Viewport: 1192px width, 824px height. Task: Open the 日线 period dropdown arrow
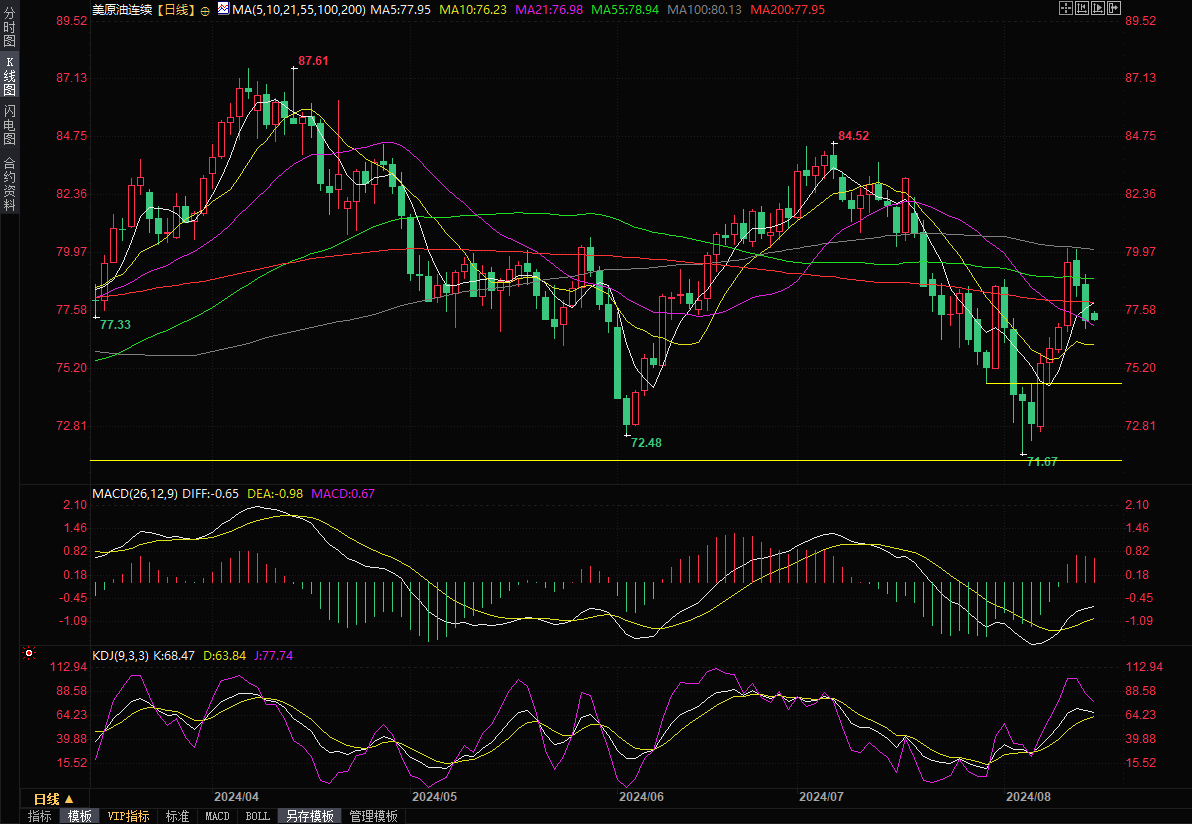68,800
